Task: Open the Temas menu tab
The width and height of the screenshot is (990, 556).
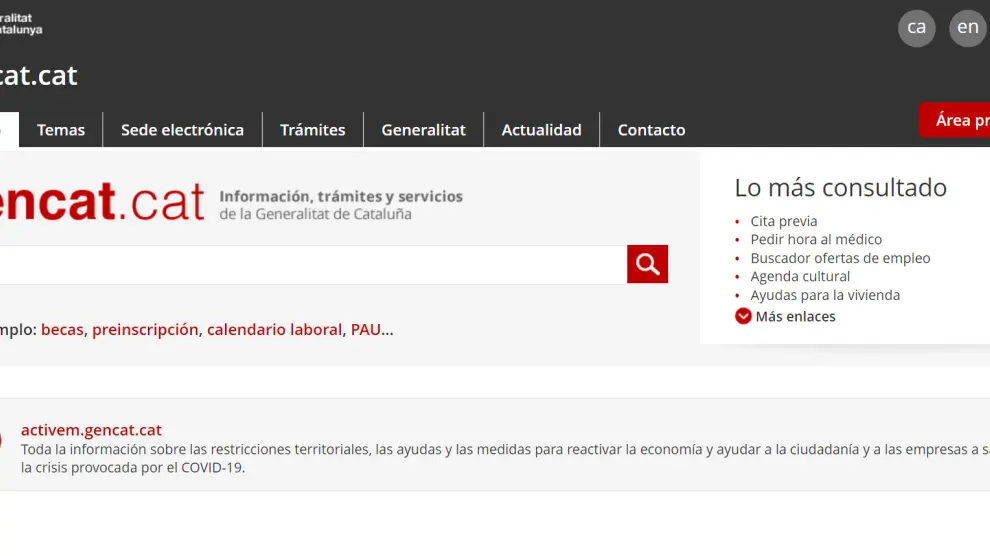Action: pos(61,130)
